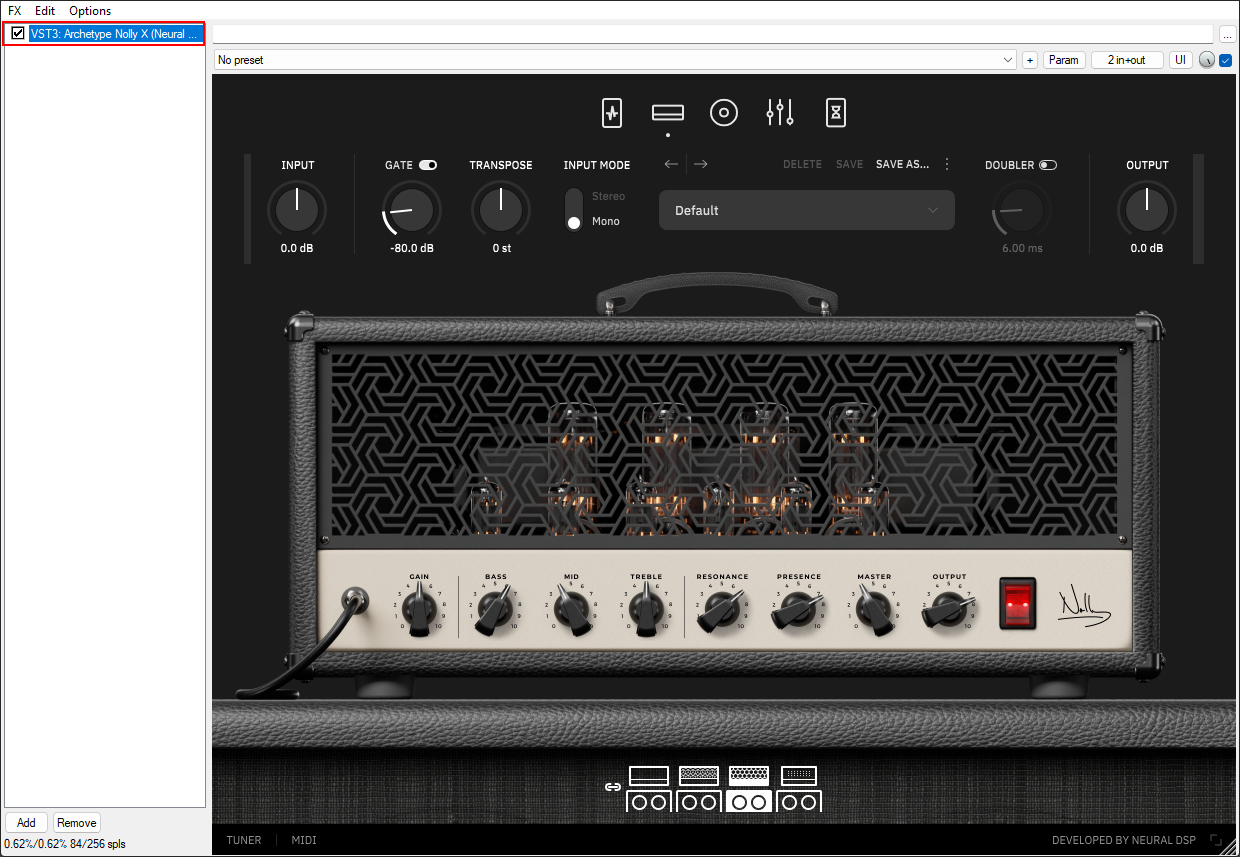The height and width of the screenshot is (857, 1240).
Task: Click the amp PRESENCE knob
Action: (797, 608)
